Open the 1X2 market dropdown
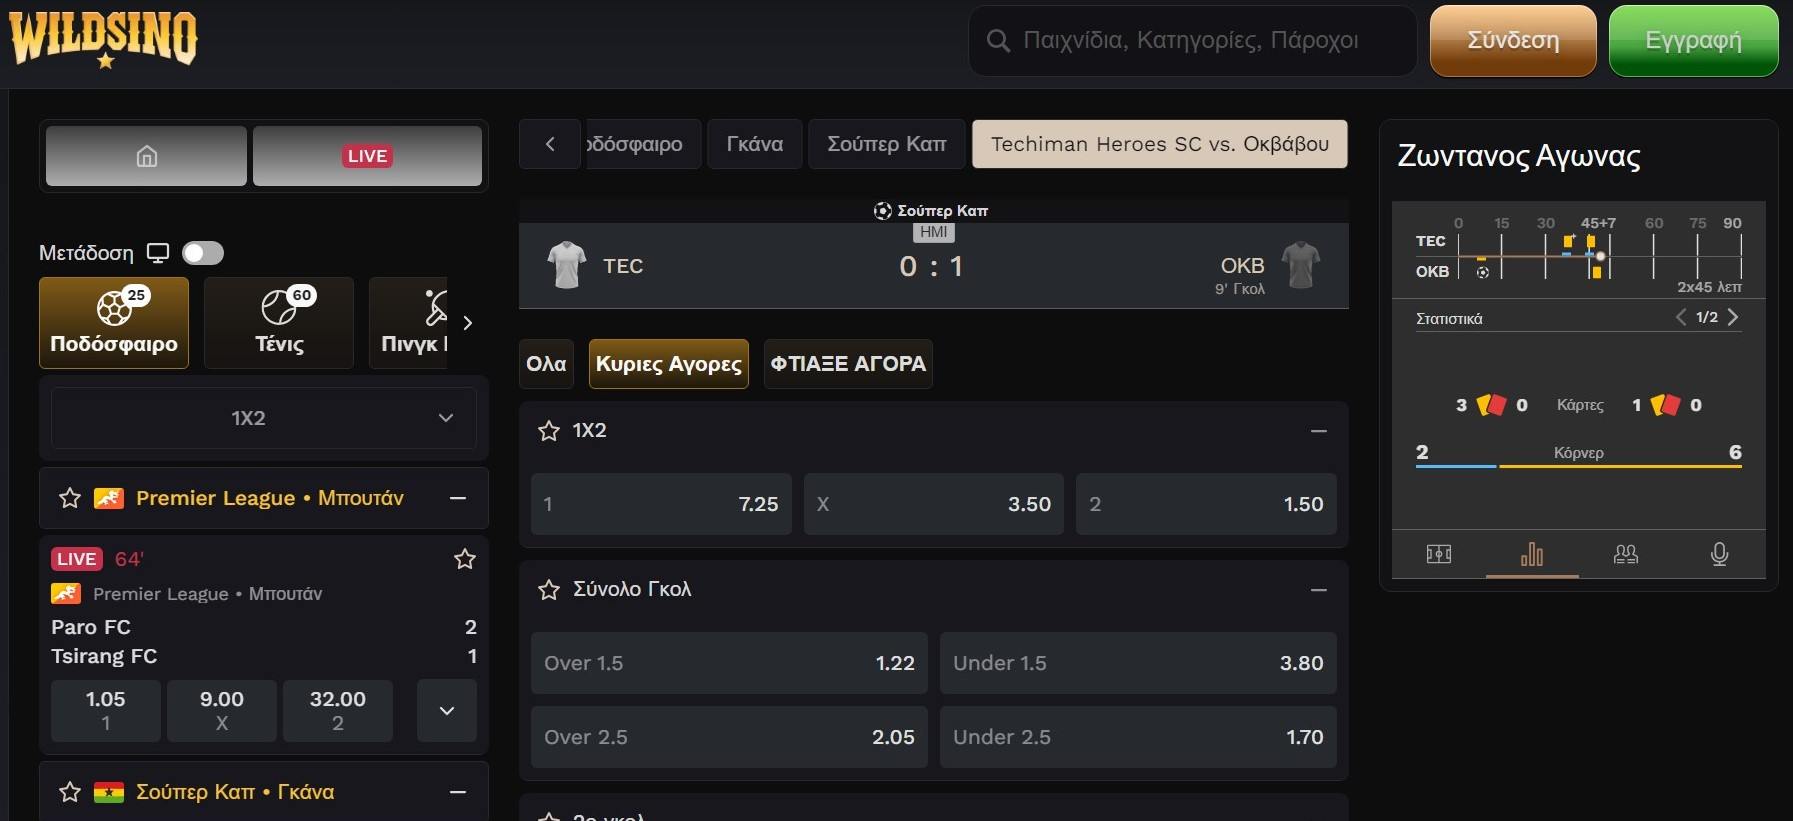 (264, 418)
